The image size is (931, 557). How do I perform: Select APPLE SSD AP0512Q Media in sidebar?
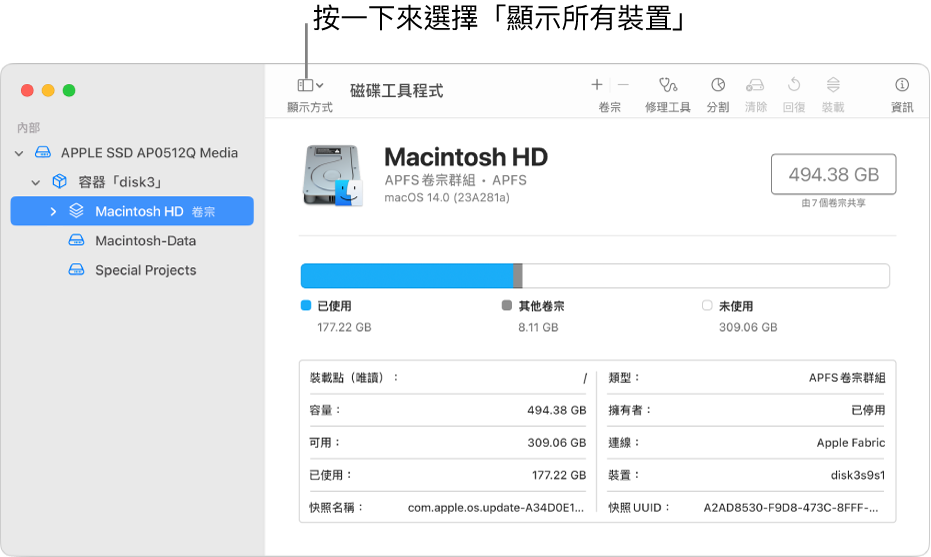click(149, 153)
